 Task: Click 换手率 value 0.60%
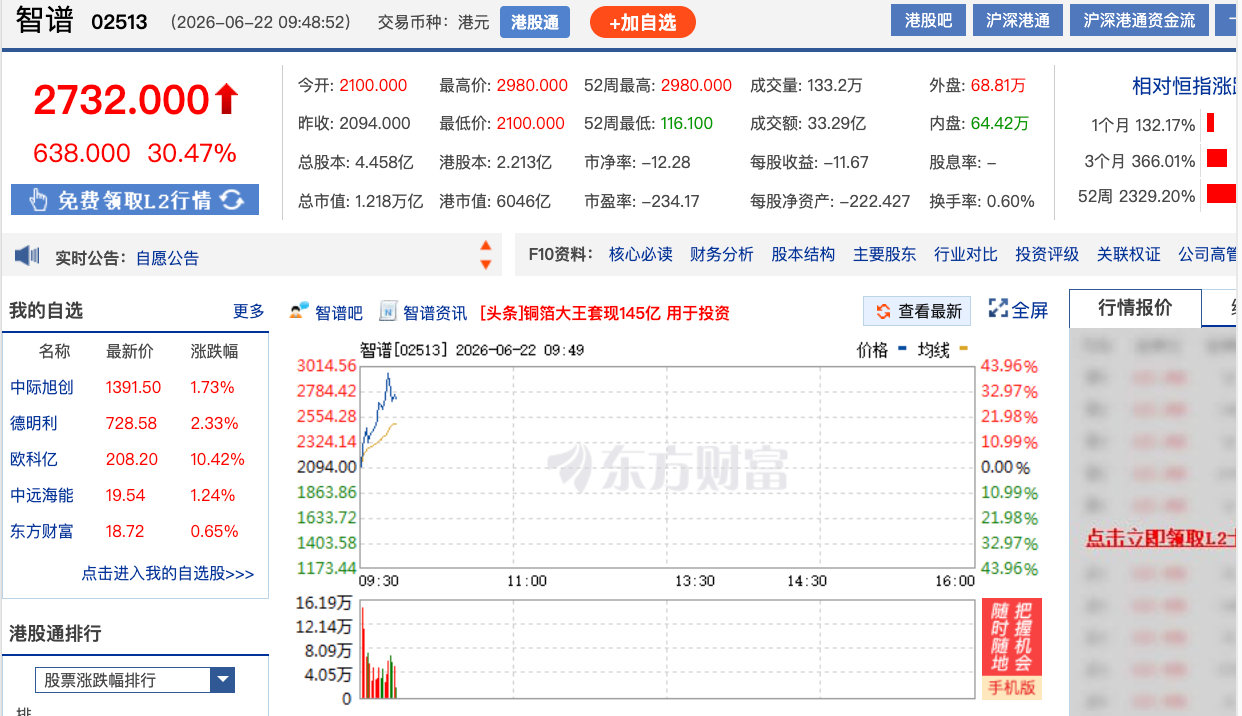pyautogui.click(x=1010, y=201)
